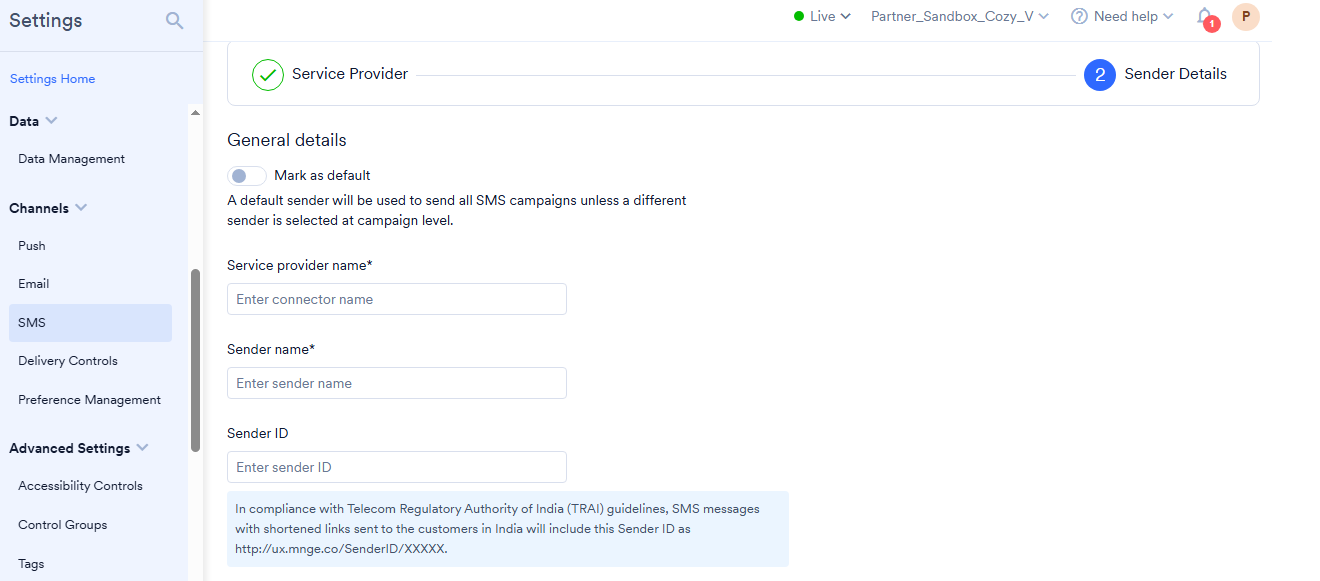The height and width of the screenshot is (581, 1320).
Task: Focus the Sender ID text field
Action: [x=397, y=467]
